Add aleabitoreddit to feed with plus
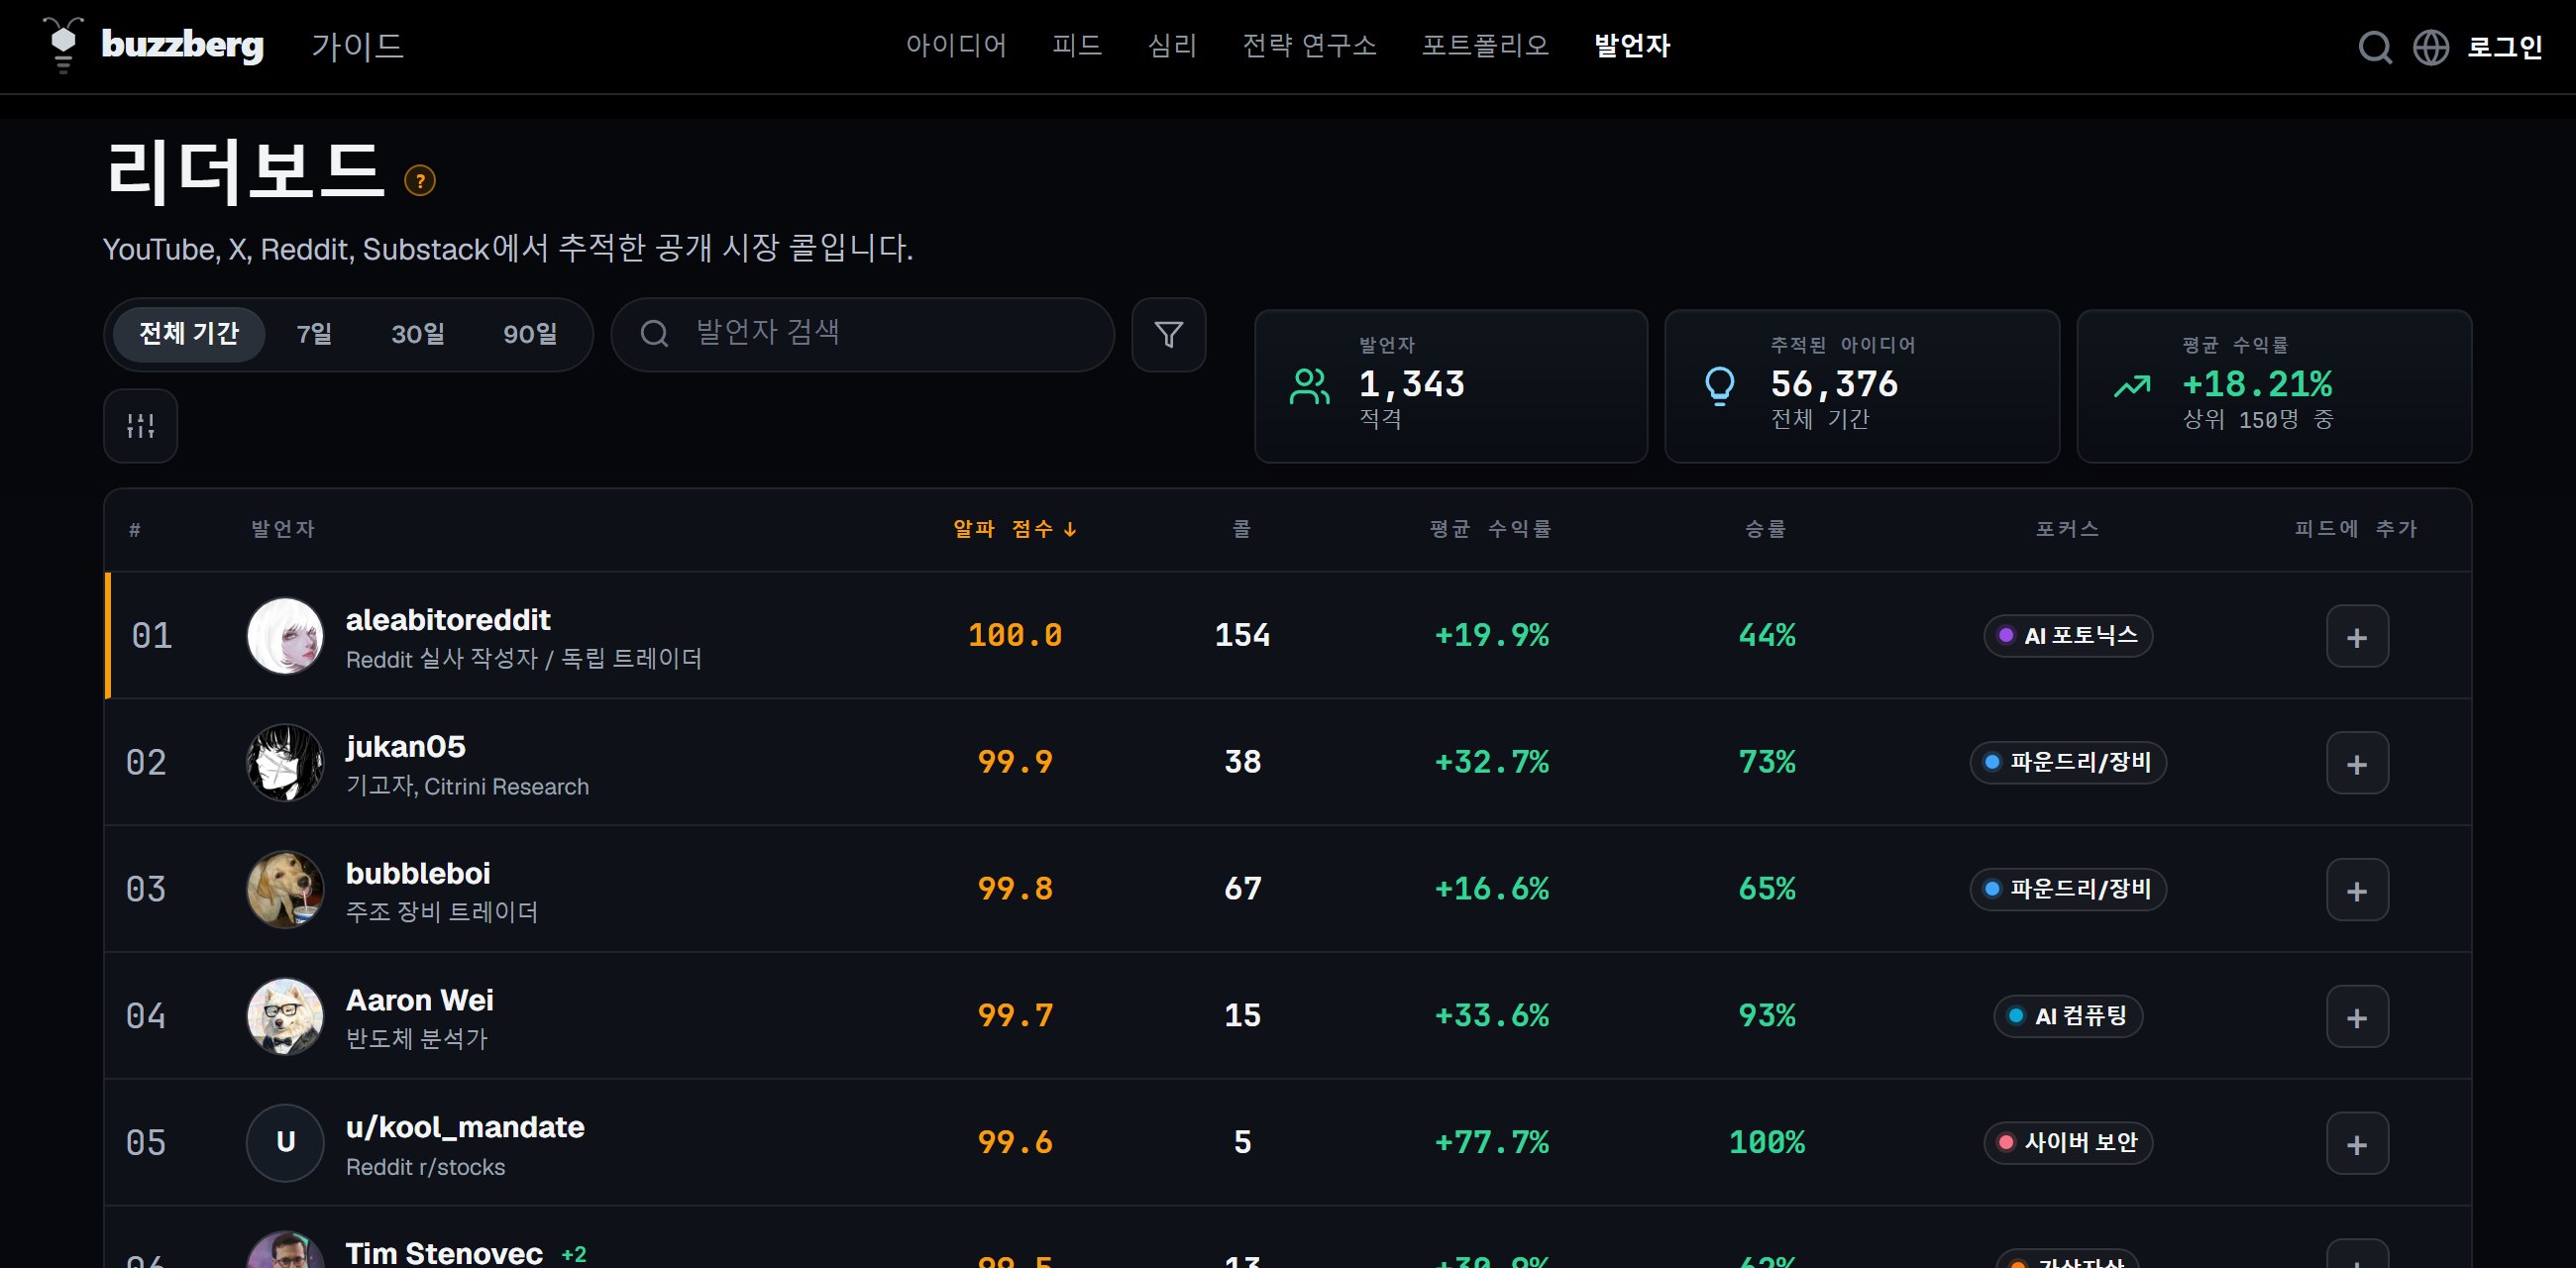Image resolution: width=2576 pixels, height=1268 pixels. coord(2357,636)
